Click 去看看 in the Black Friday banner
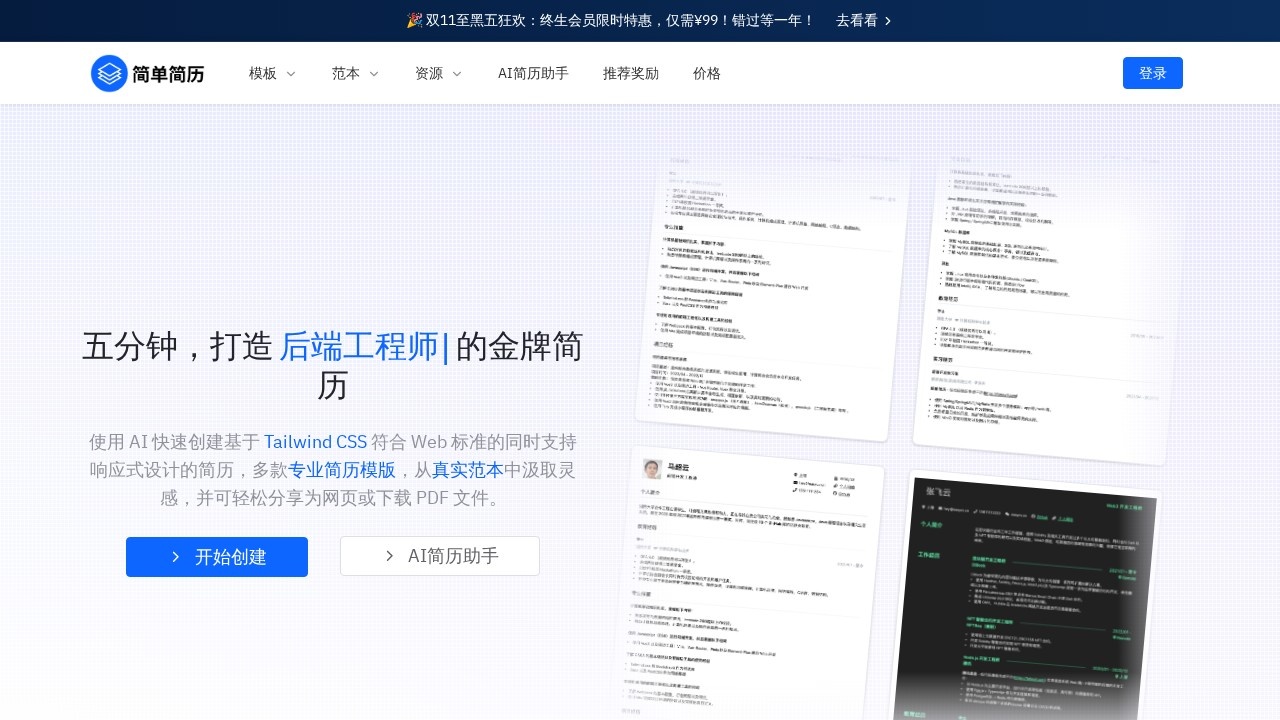This screenshot has height=720, width=1280. pos(857,21)
